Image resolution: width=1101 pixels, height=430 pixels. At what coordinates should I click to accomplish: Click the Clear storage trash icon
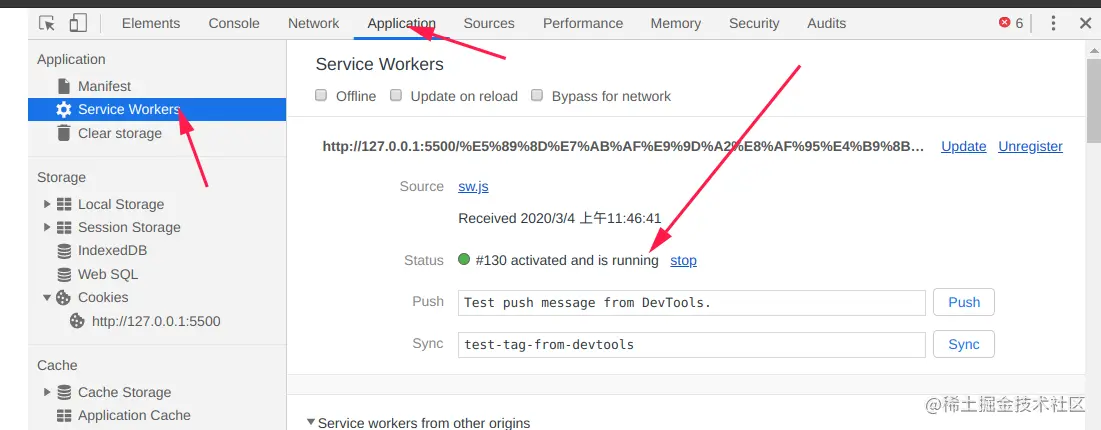point(64,133)
